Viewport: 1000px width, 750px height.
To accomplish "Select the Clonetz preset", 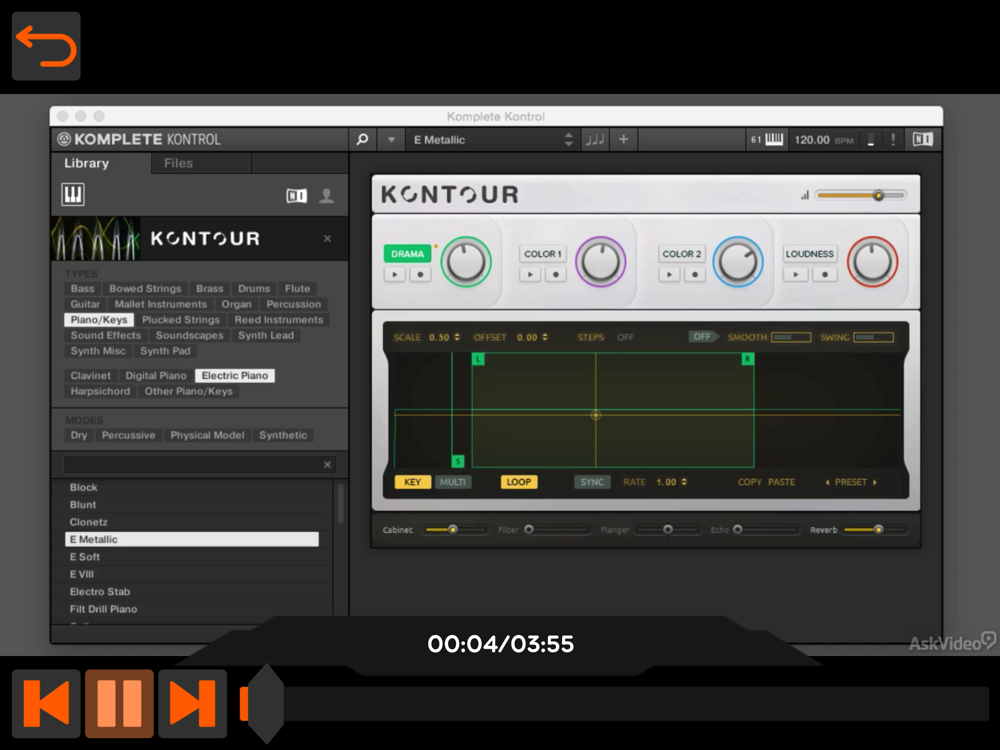I will (191, 522).
